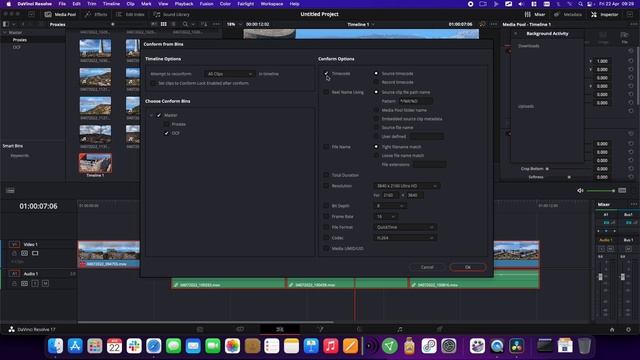Select the Timeline 1 thumbnail in media pool
Image resolution: width=640 pixels, height=360 pixels.
coord(95,163)
